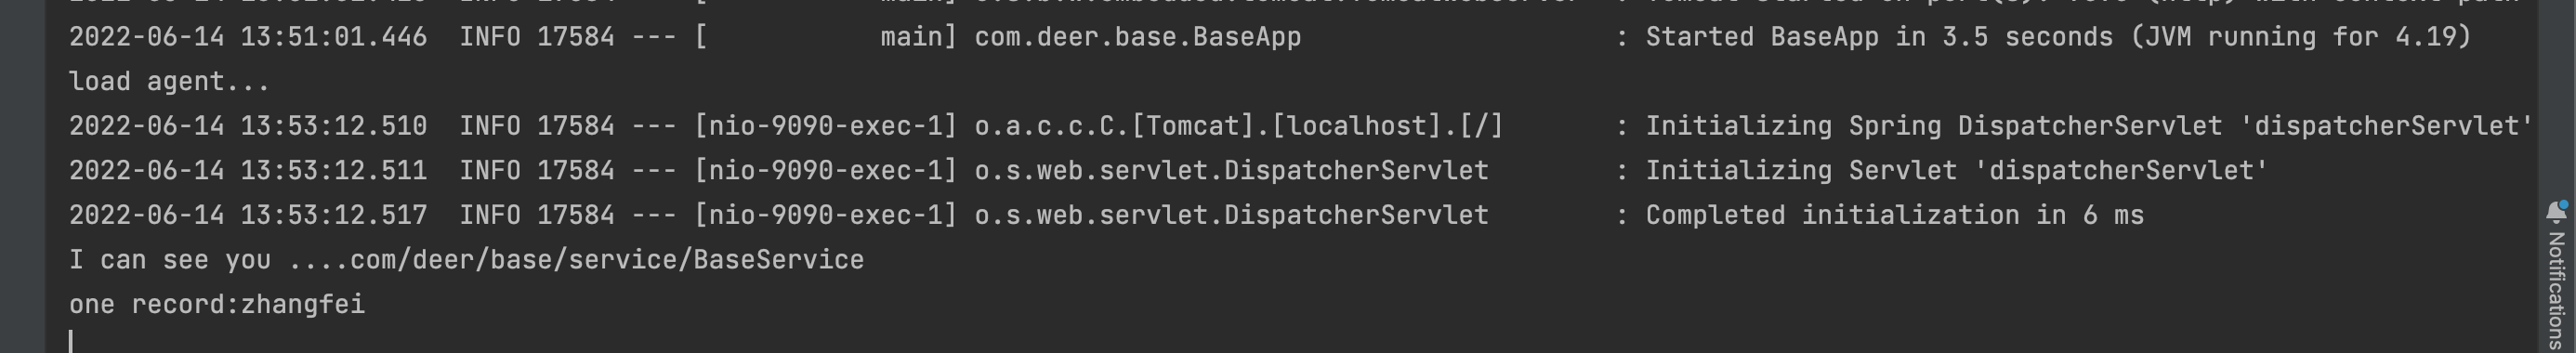The height and width of the screenshot is (353, 2576).
Task: Click the 'I can see you' console line
Action: (466, 260)
